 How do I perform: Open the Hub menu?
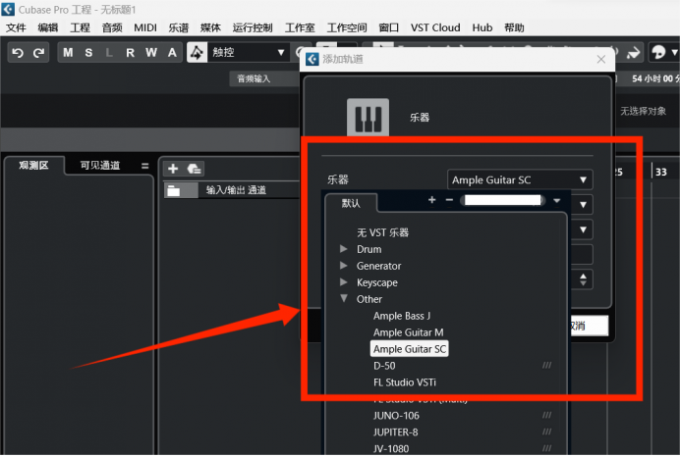pos(482,28)
